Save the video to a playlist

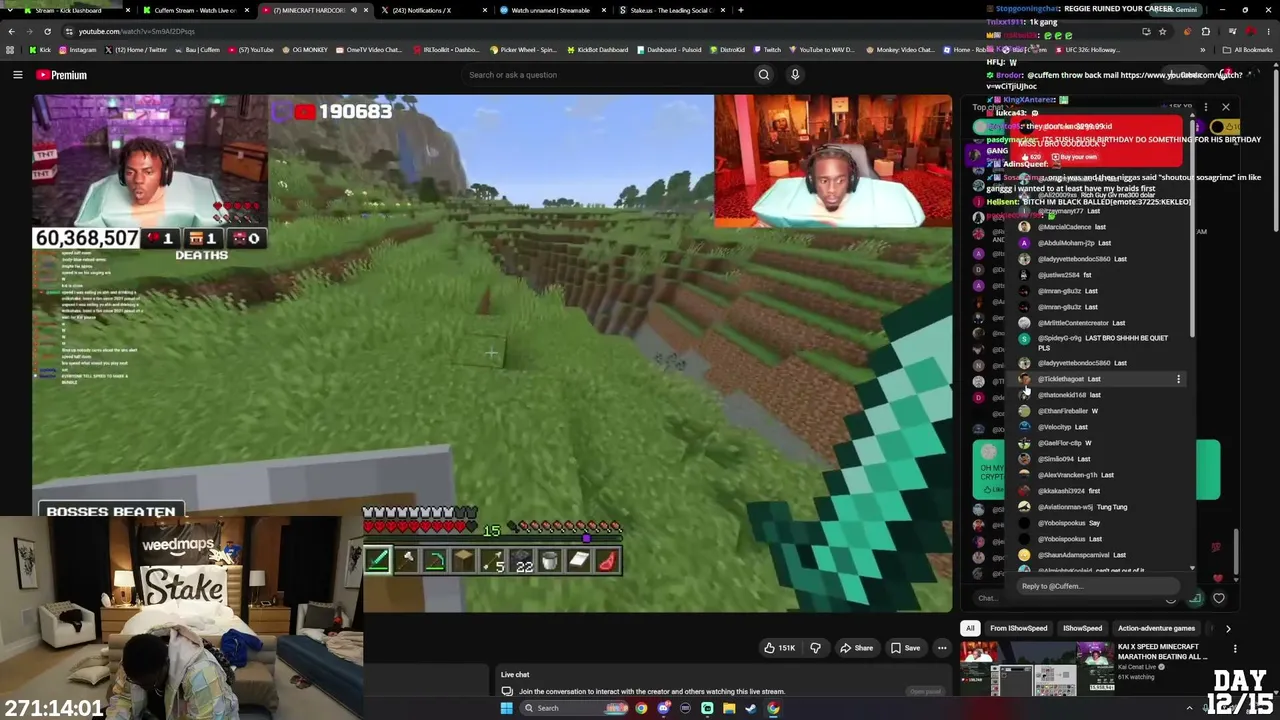[905, 648]
